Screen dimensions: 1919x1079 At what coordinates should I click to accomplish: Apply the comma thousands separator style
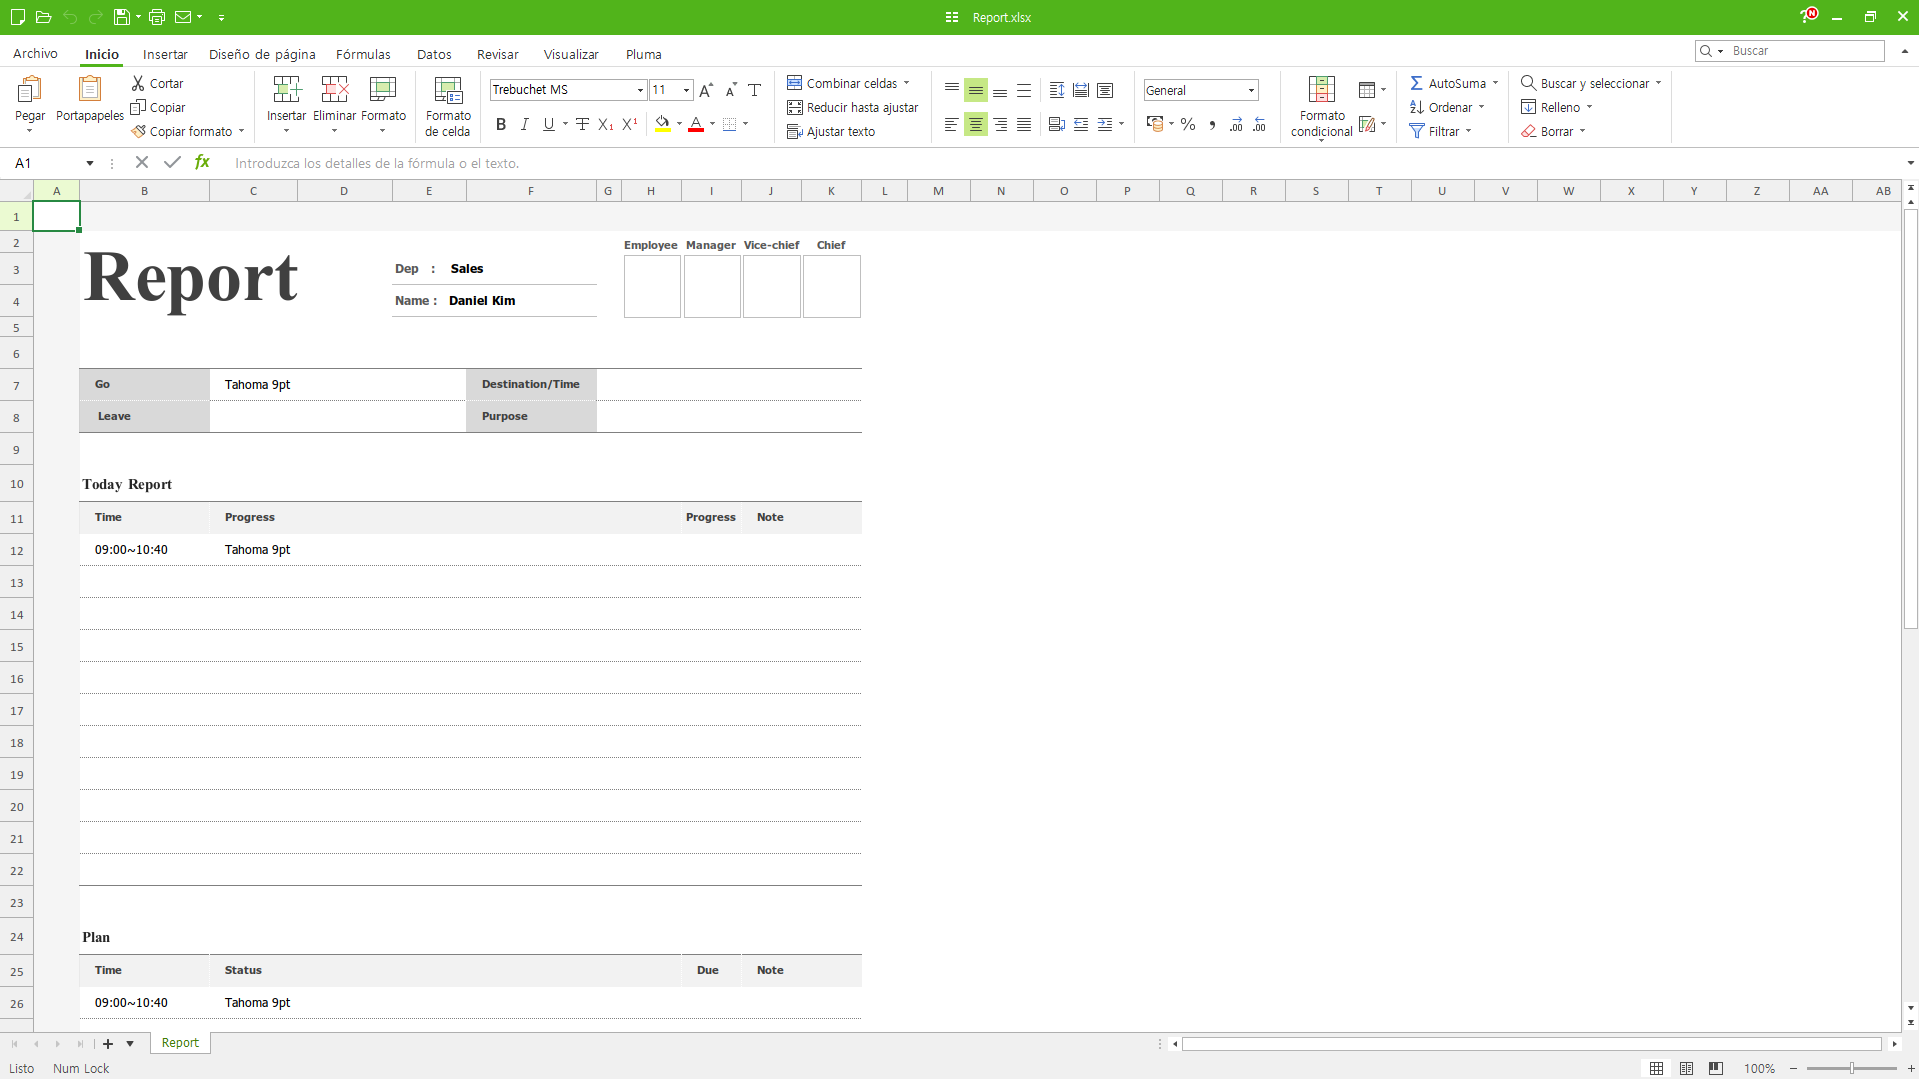[1212, 124]
